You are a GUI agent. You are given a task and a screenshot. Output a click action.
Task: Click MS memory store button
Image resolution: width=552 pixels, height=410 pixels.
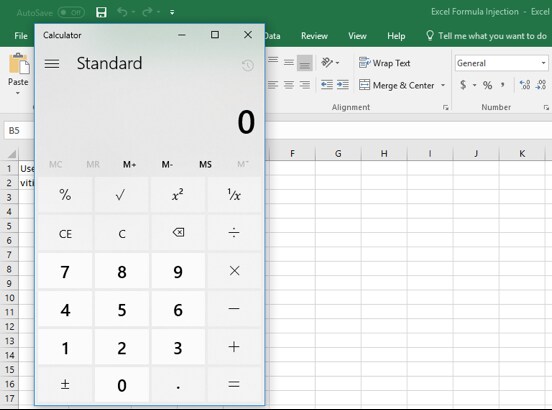coord(205,164)
